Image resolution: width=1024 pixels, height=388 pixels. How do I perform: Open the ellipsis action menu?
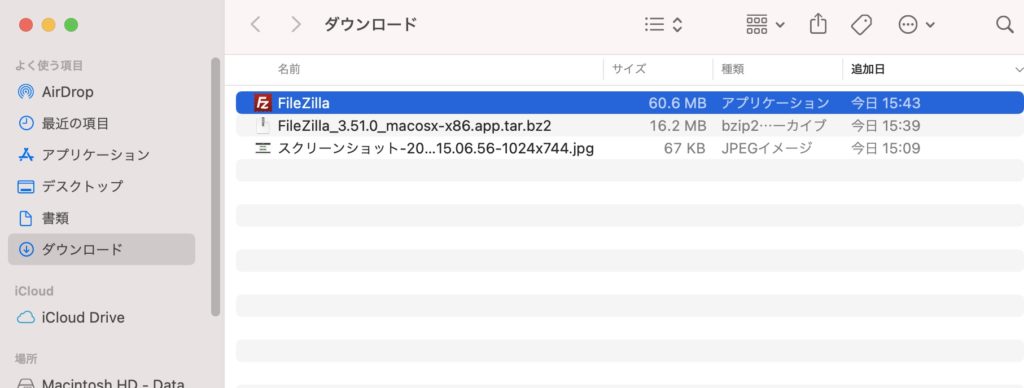[916, 25]
